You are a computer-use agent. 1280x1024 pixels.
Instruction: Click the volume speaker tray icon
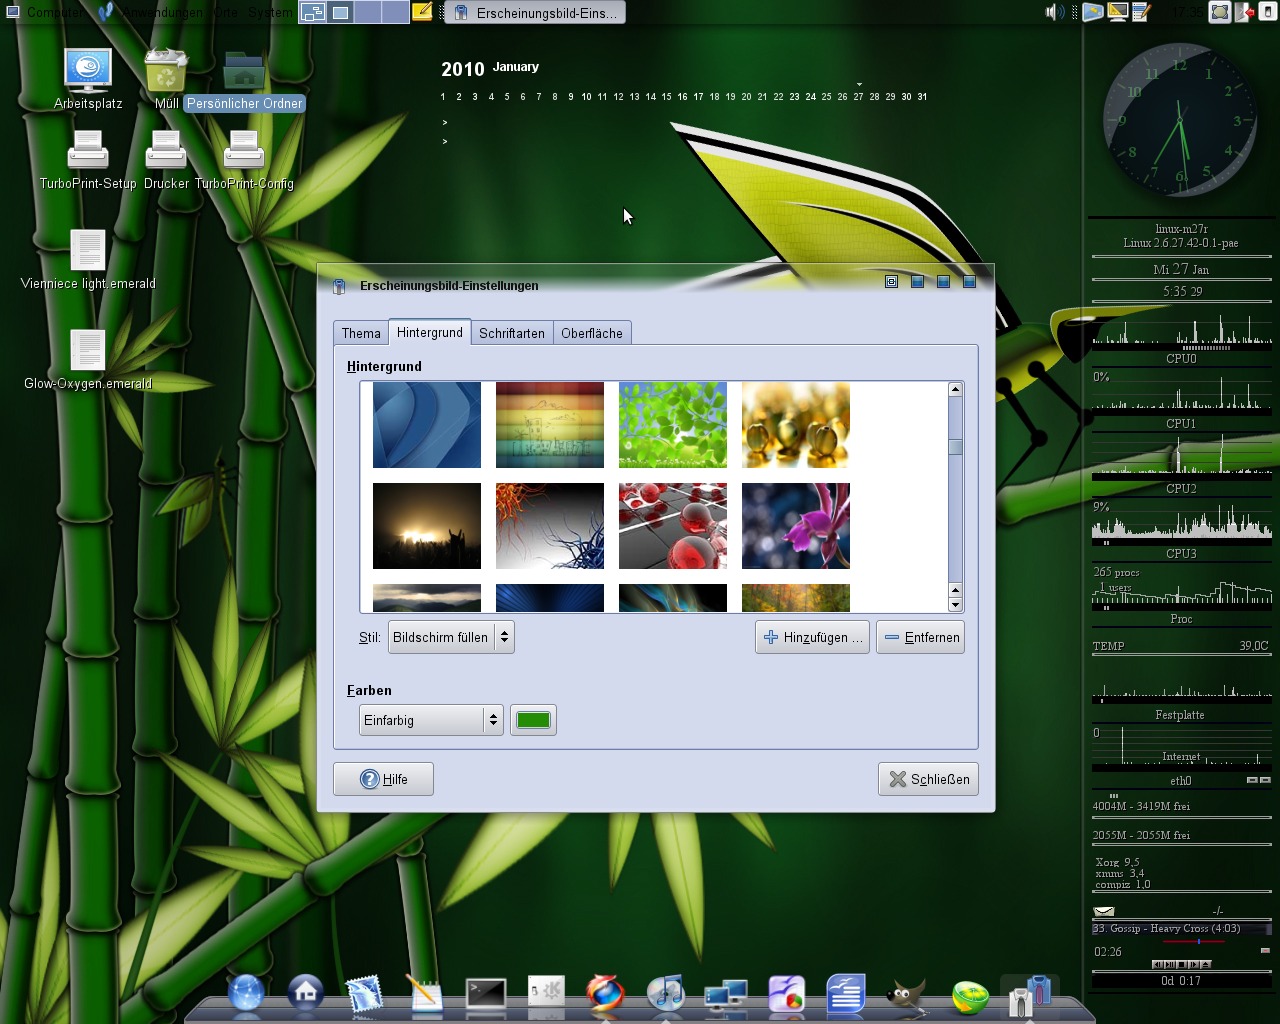tap(1053, 12)
